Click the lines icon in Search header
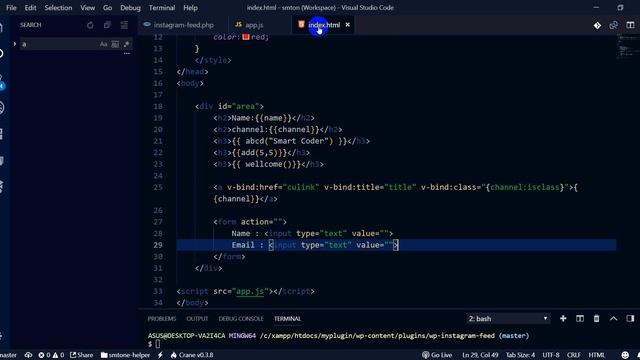Screen dimensions: 640x360 124,25
